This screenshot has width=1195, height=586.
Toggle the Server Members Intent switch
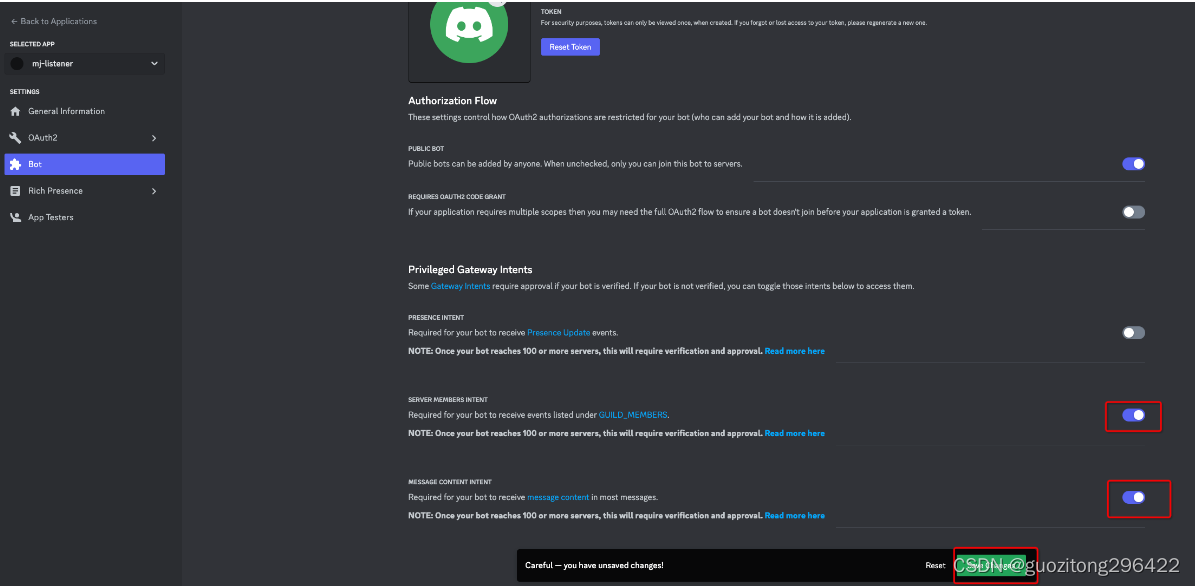pyautogui.click(x=1133, y=415)
